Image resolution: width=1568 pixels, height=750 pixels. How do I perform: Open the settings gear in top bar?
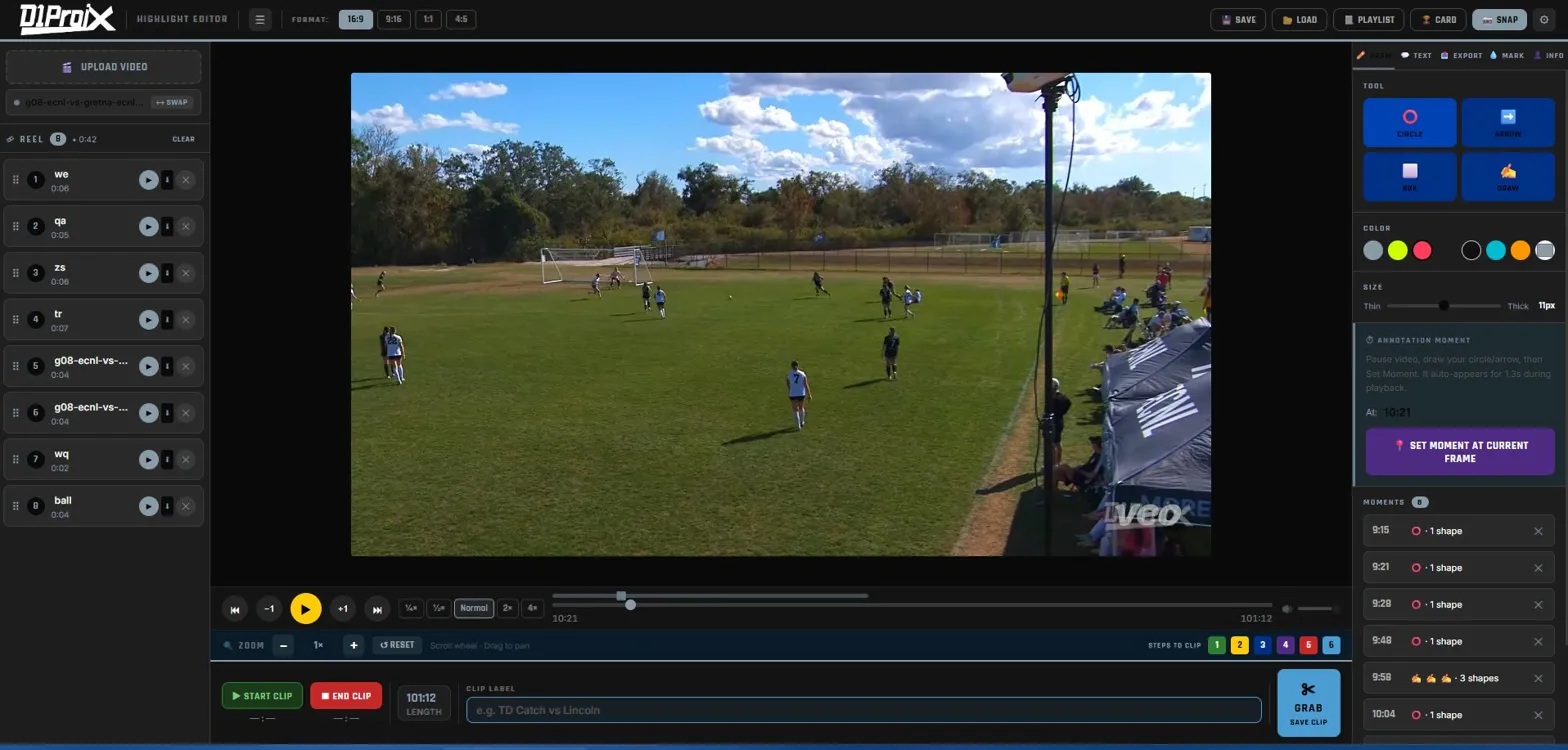[1544, 19]
